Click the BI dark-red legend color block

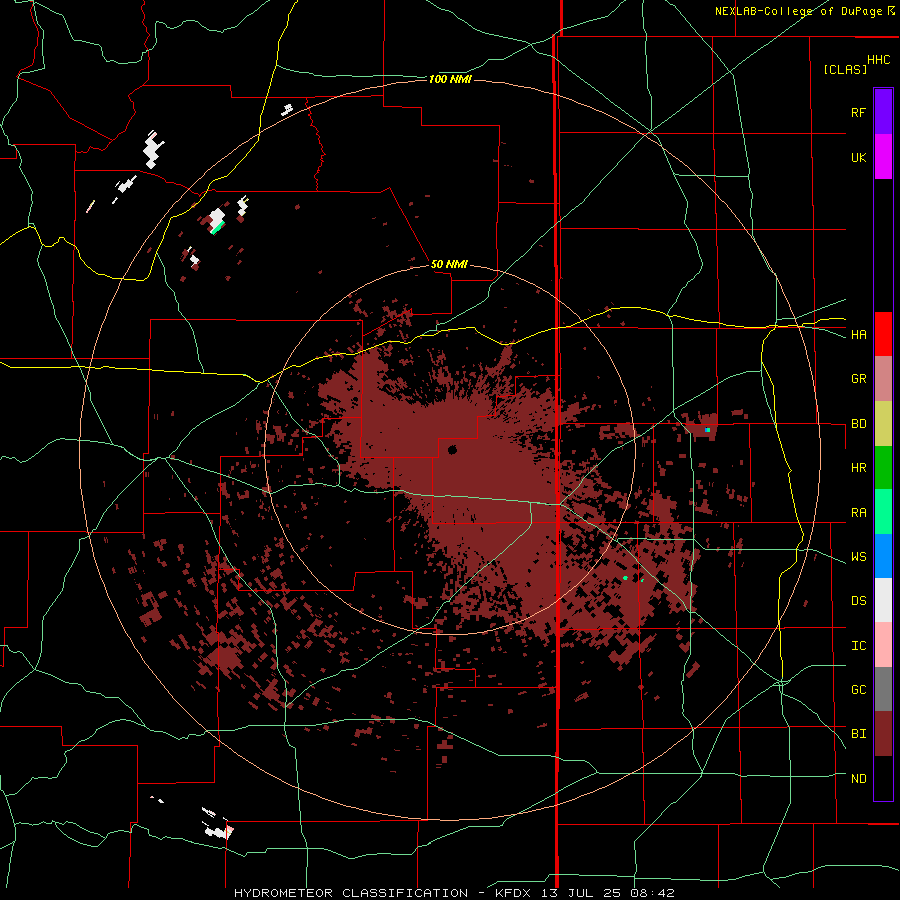click(883, 734)
